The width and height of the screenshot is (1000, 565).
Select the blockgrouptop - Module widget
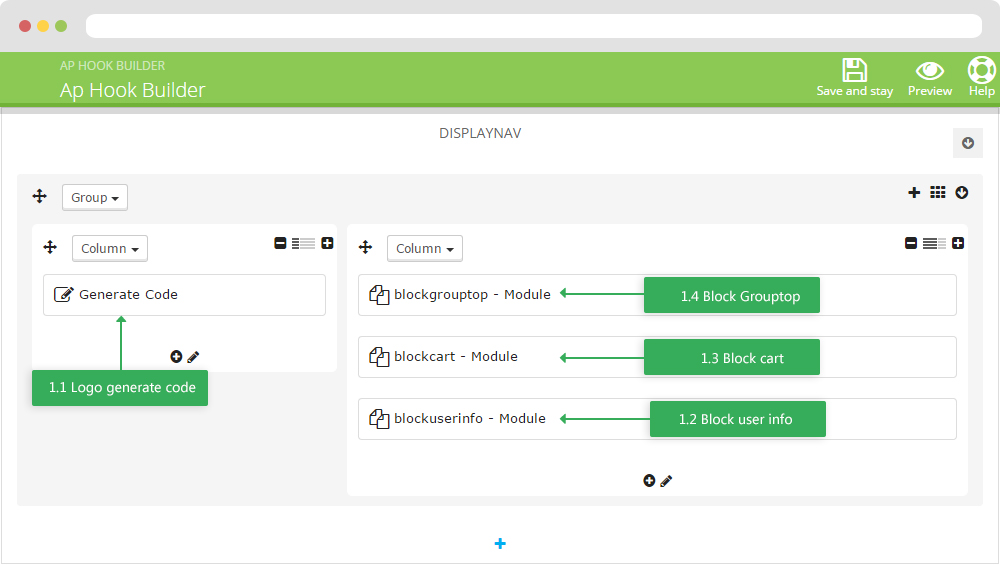click(x=657, y=295)
